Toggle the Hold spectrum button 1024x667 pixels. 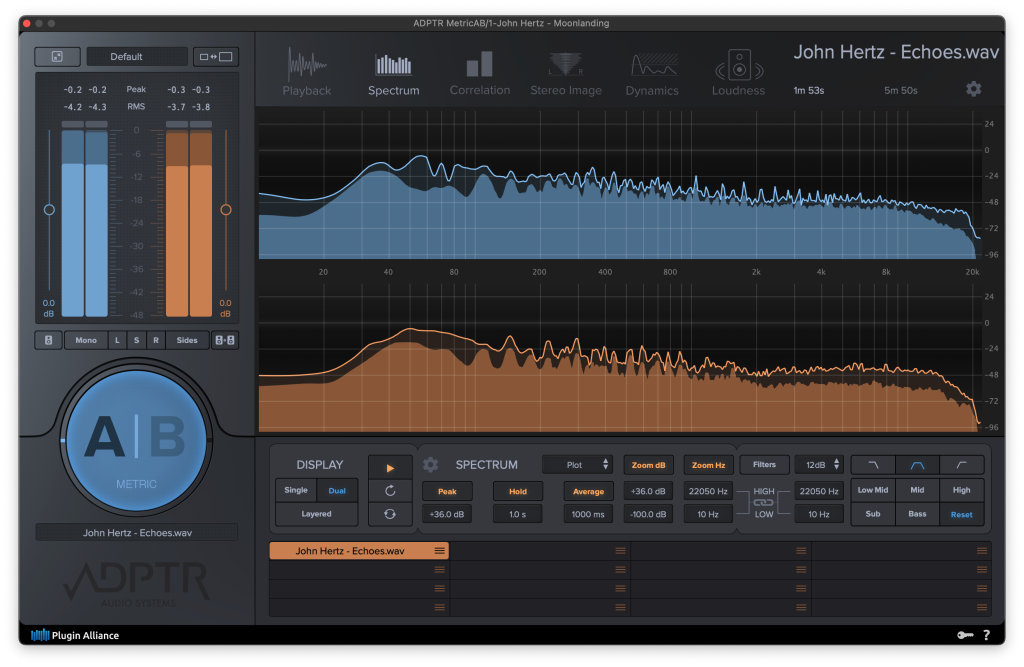point(518,491)
